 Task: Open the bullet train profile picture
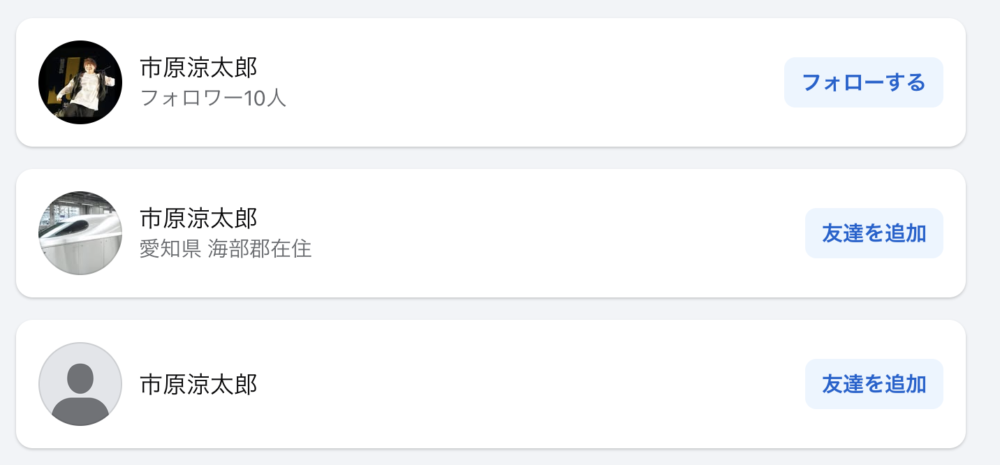pos(80,233)
